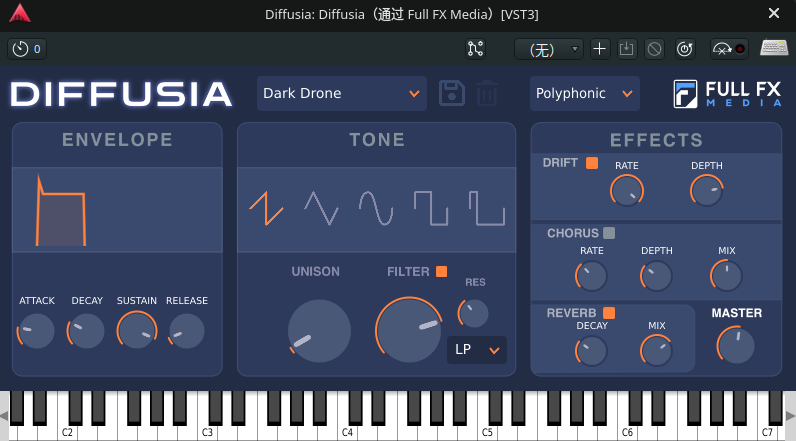Add a new plugin preset
Screen dimensions: 796x441
600,49
